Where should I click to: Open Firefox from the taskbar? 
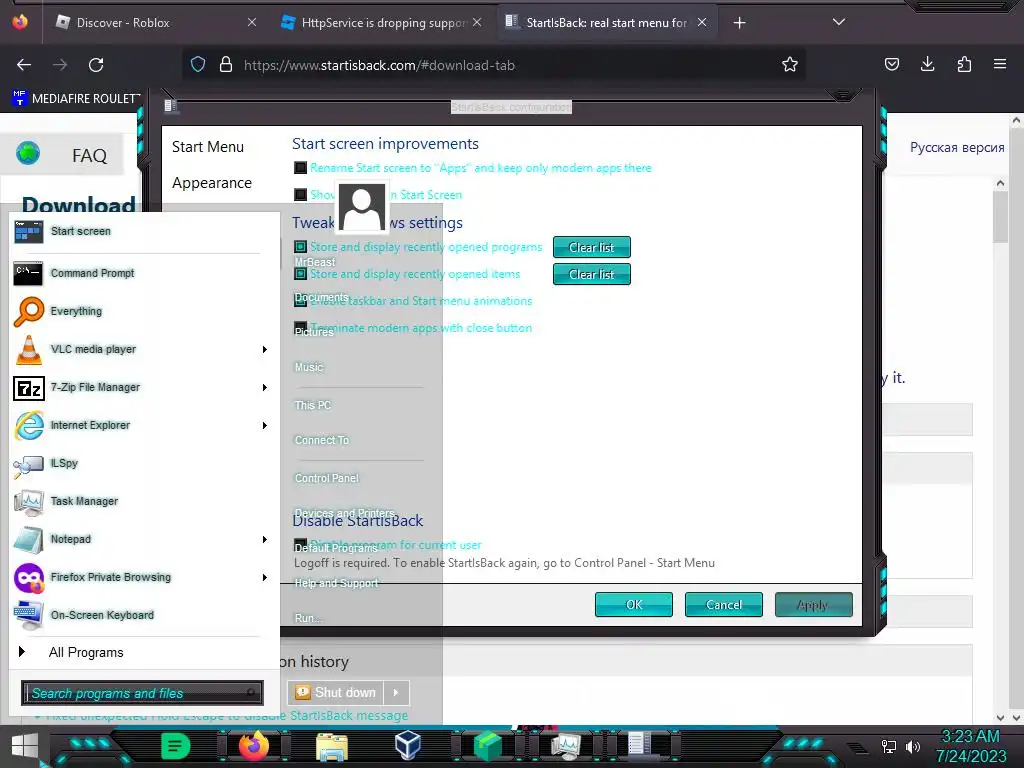[254, 746]
